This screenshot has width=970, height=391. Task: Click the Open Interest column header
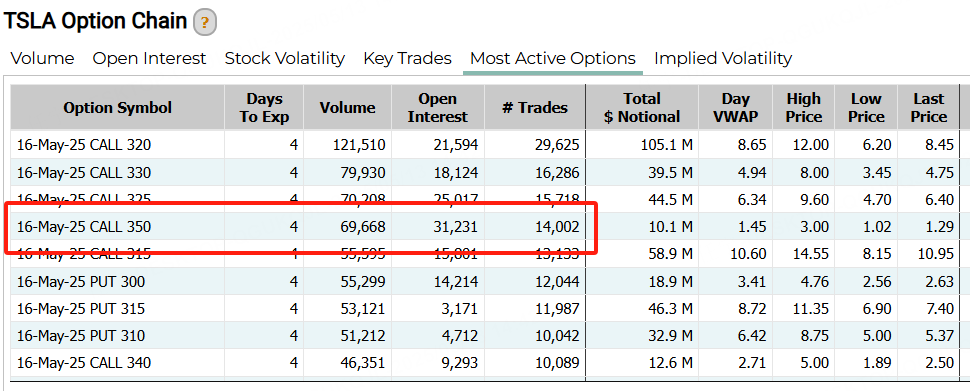click(438, 108)
